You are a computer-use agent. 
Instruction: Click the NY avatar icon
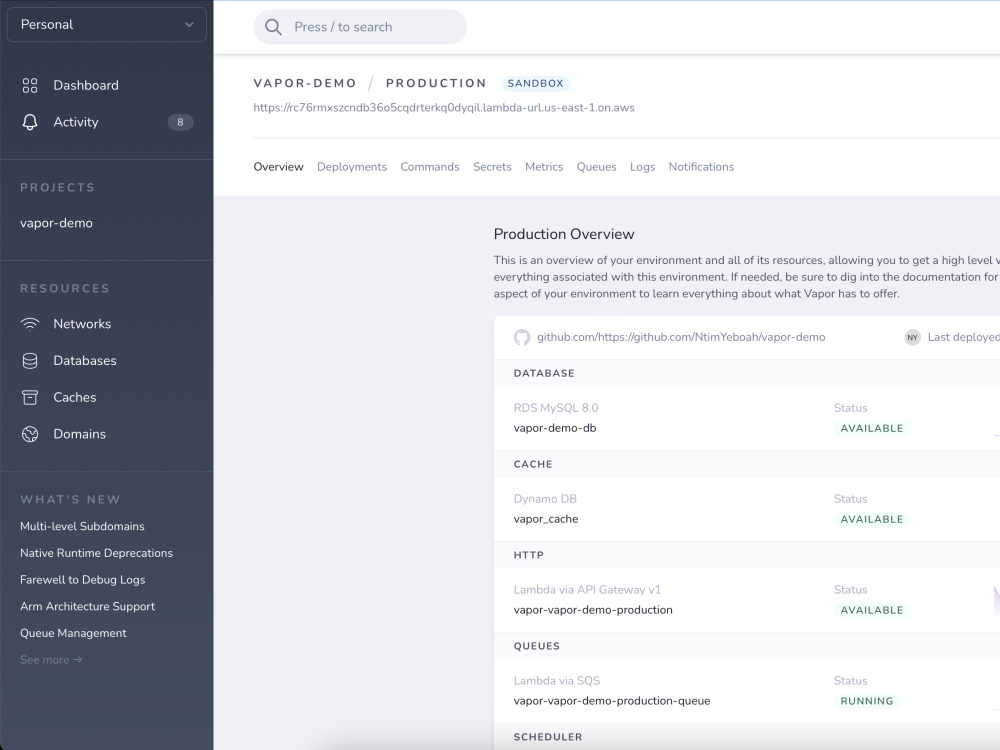click(912, 337)
